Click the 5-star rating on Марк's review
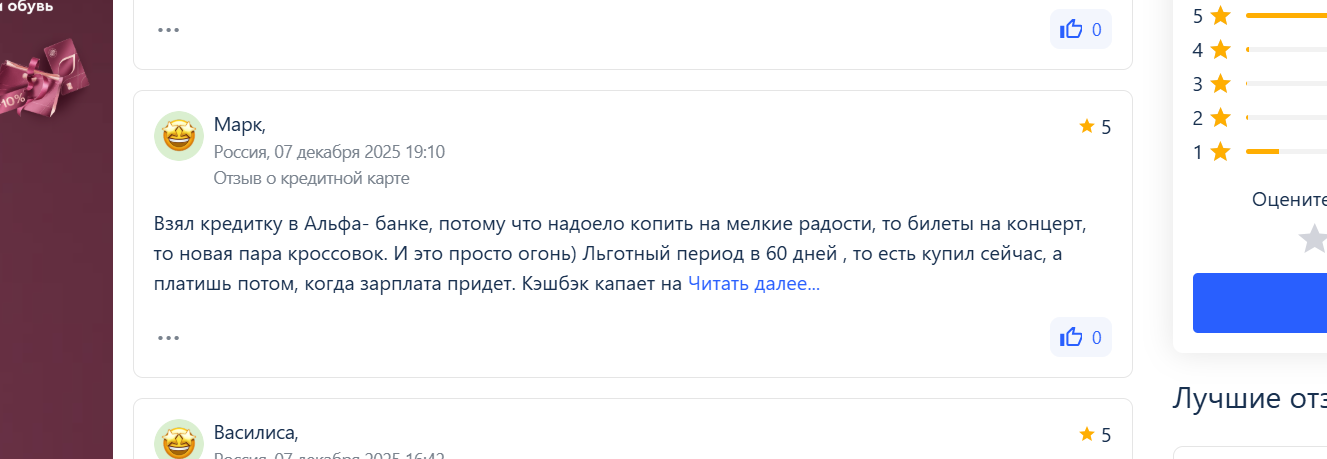This screenshot has height=459, width=1327. [x=1095, y=127]
